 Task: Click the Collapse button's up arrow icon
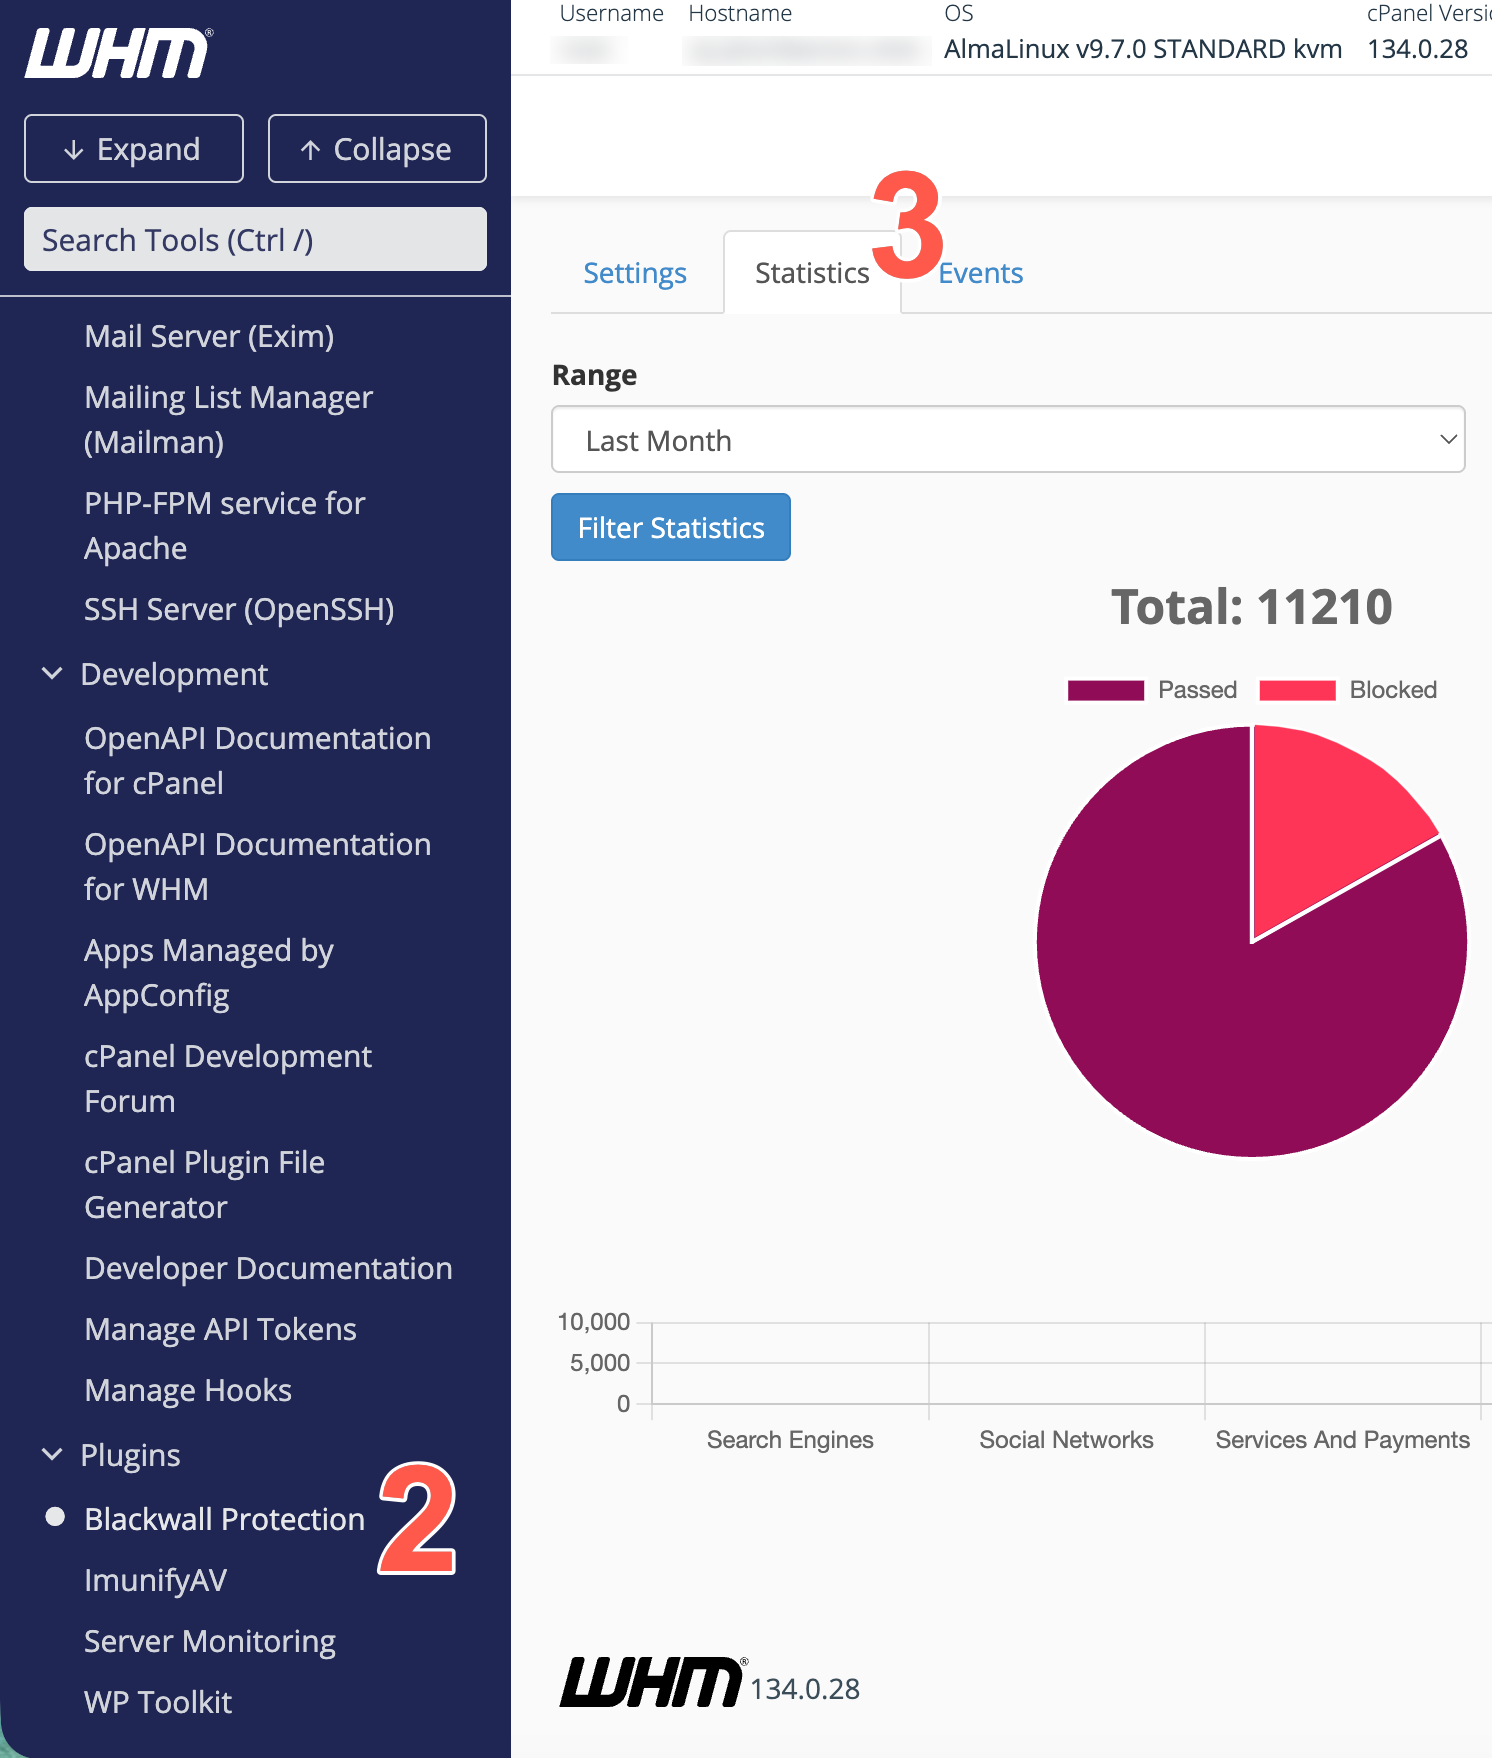pyautogui.click(x=310, y=150)
